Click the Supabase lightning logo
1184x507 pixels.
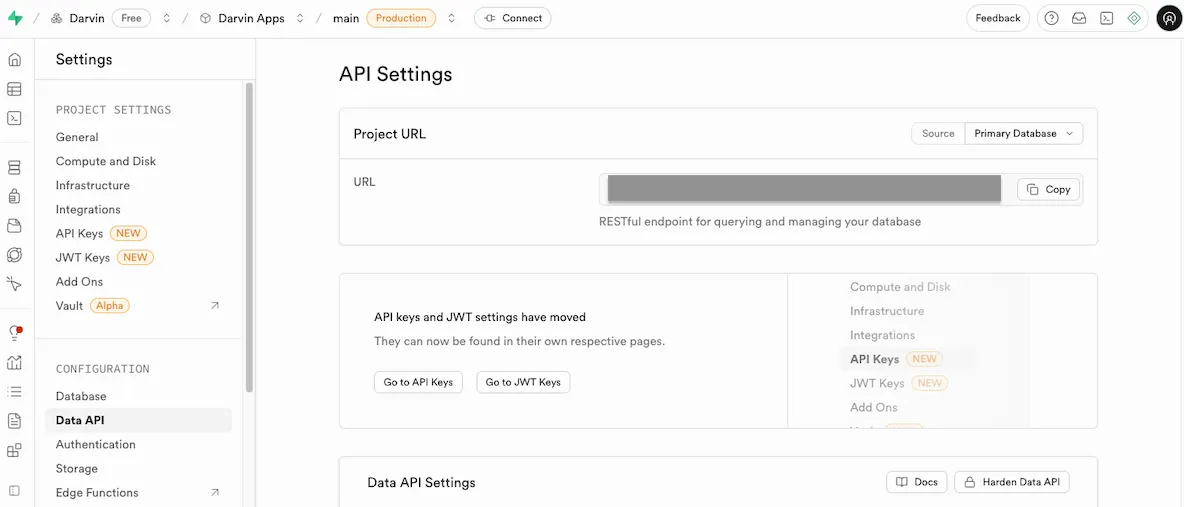click(x=15, y=18)
